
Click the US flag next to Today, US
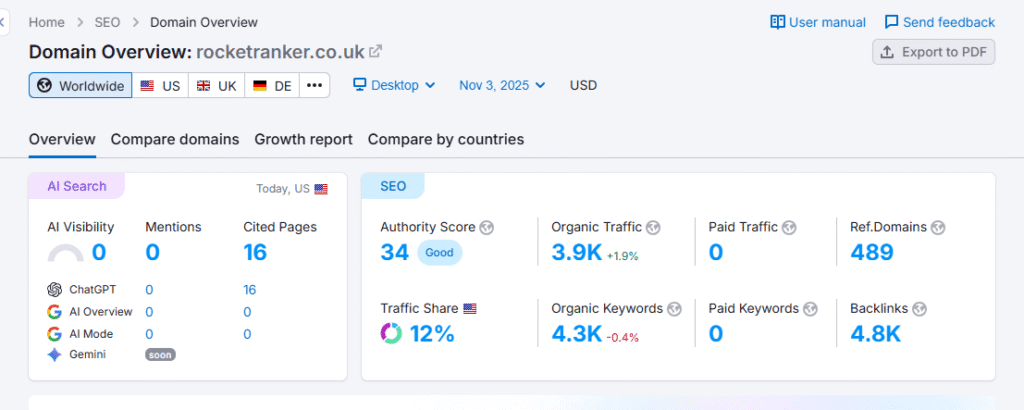(321, 189)
